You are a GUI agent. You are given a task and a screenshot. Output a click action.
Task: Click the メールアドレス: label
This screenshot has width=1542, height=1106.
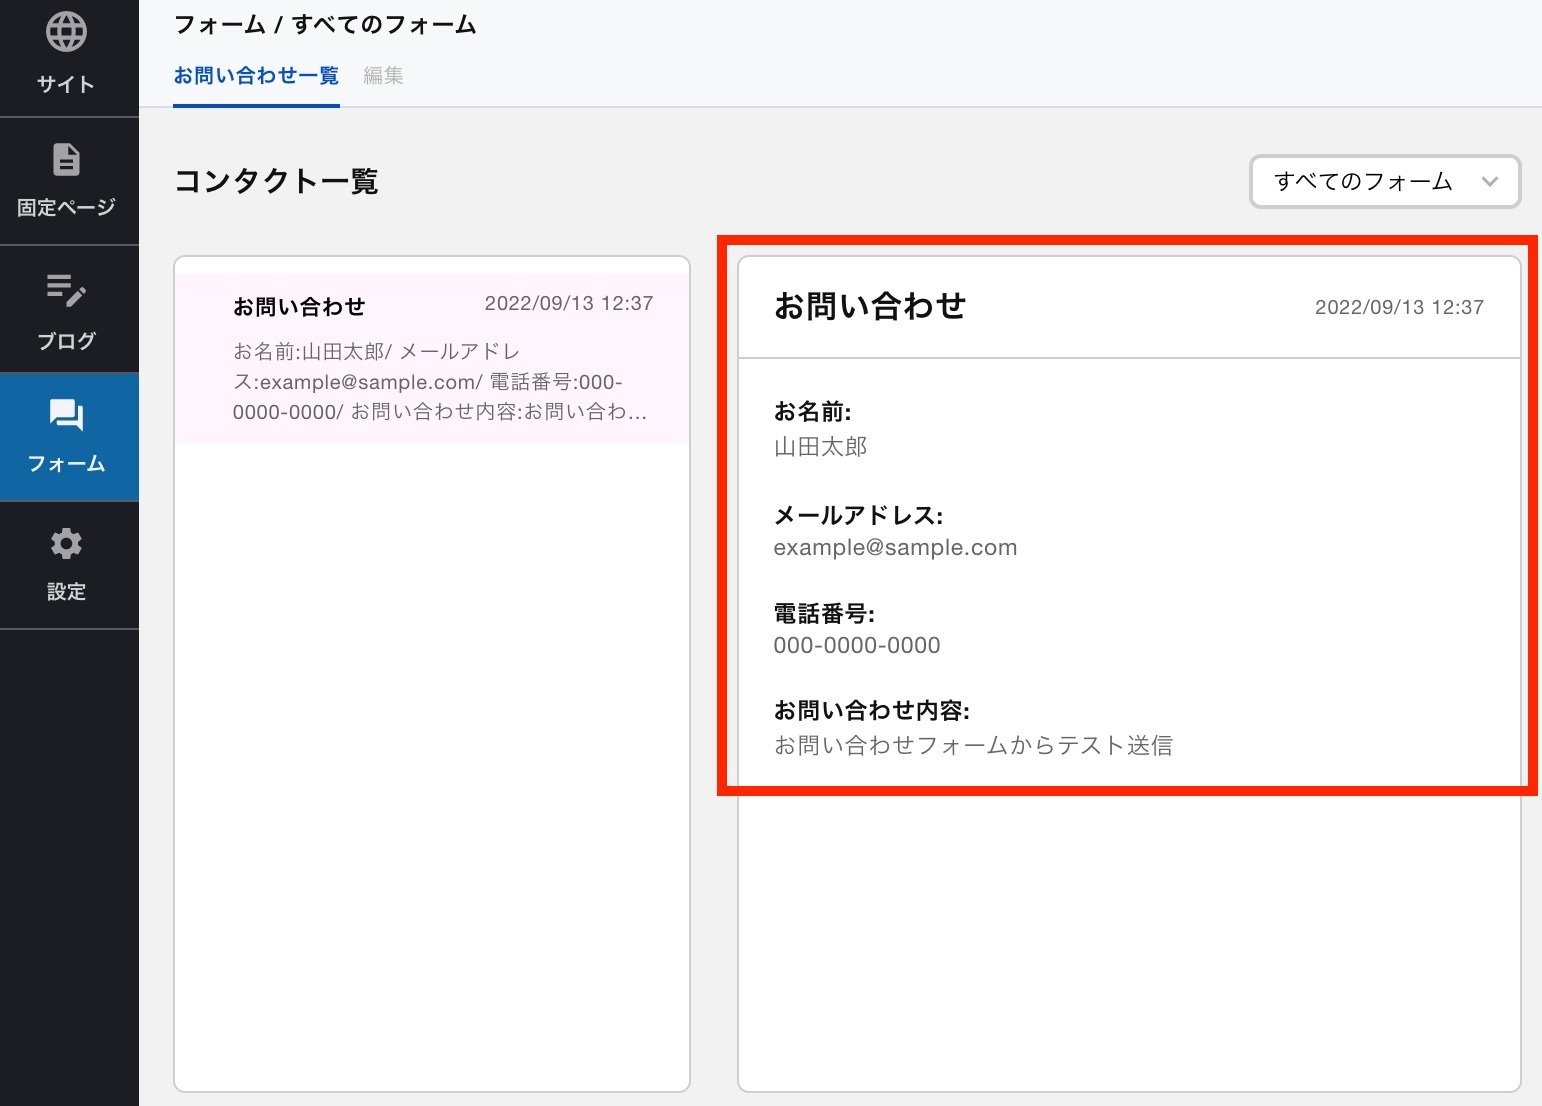(858, 515)
